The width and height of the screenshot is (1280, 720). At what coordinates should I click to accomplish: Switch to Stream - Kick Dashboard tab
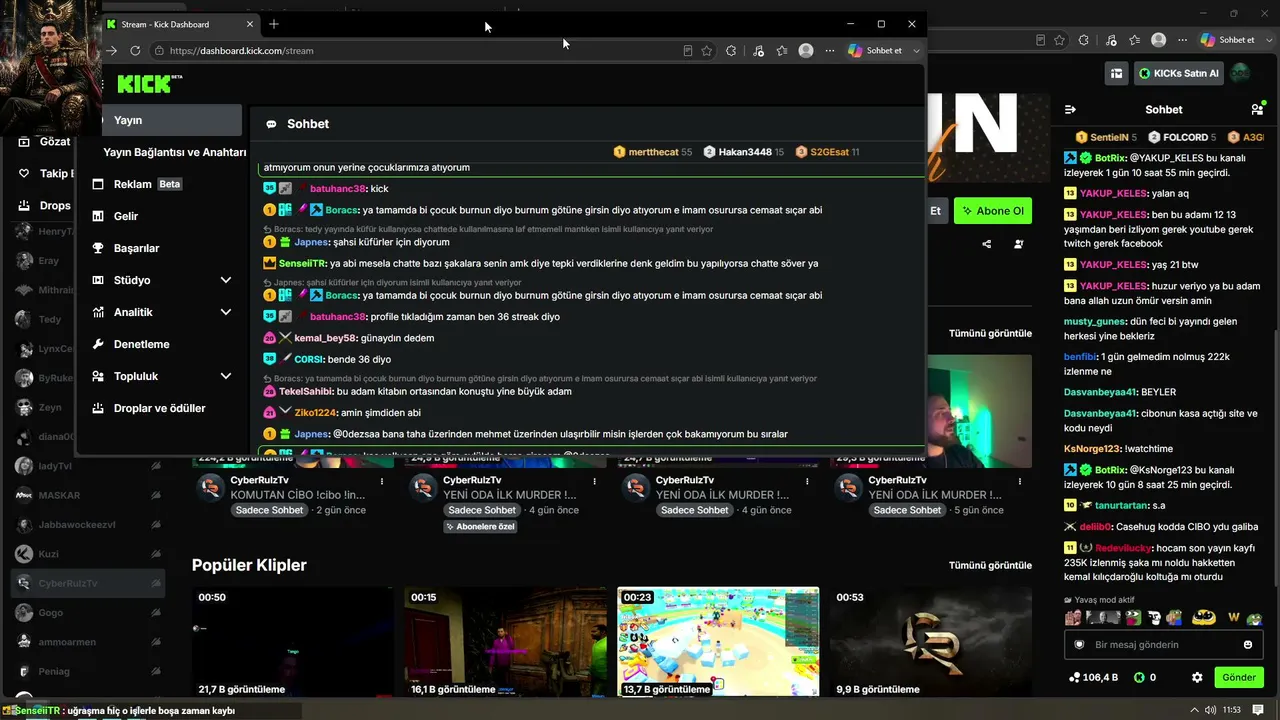click(x=180, y=24)
